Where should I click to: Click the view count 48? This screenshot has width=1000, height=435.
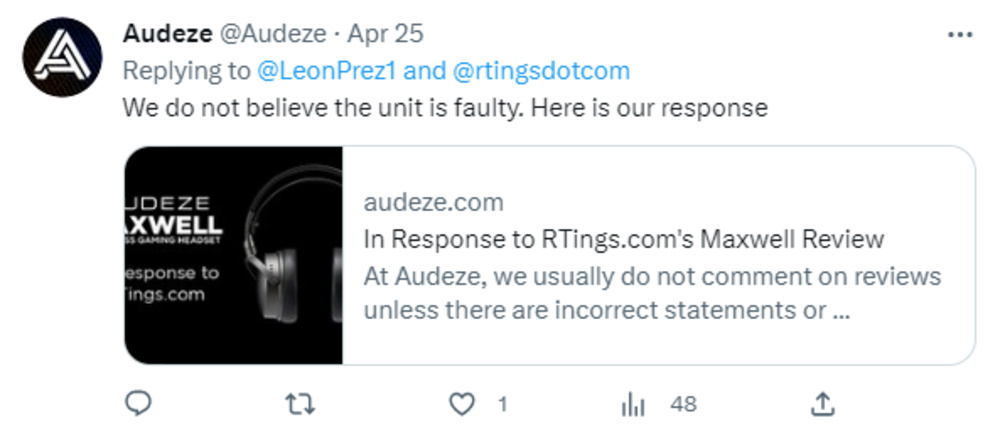[x=684, y=404]
